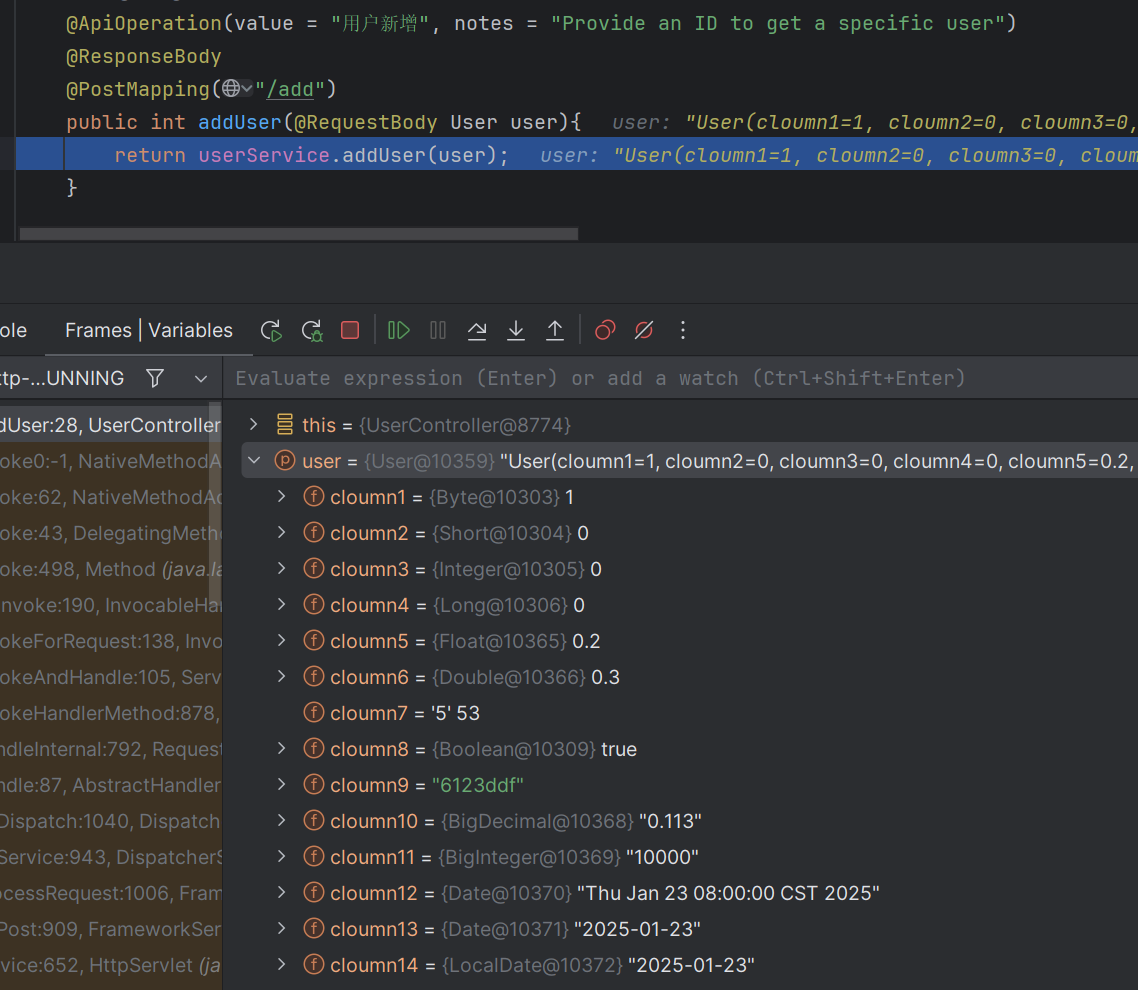
Task: Open the /add mapping link
Action: [x=290, y=89]
